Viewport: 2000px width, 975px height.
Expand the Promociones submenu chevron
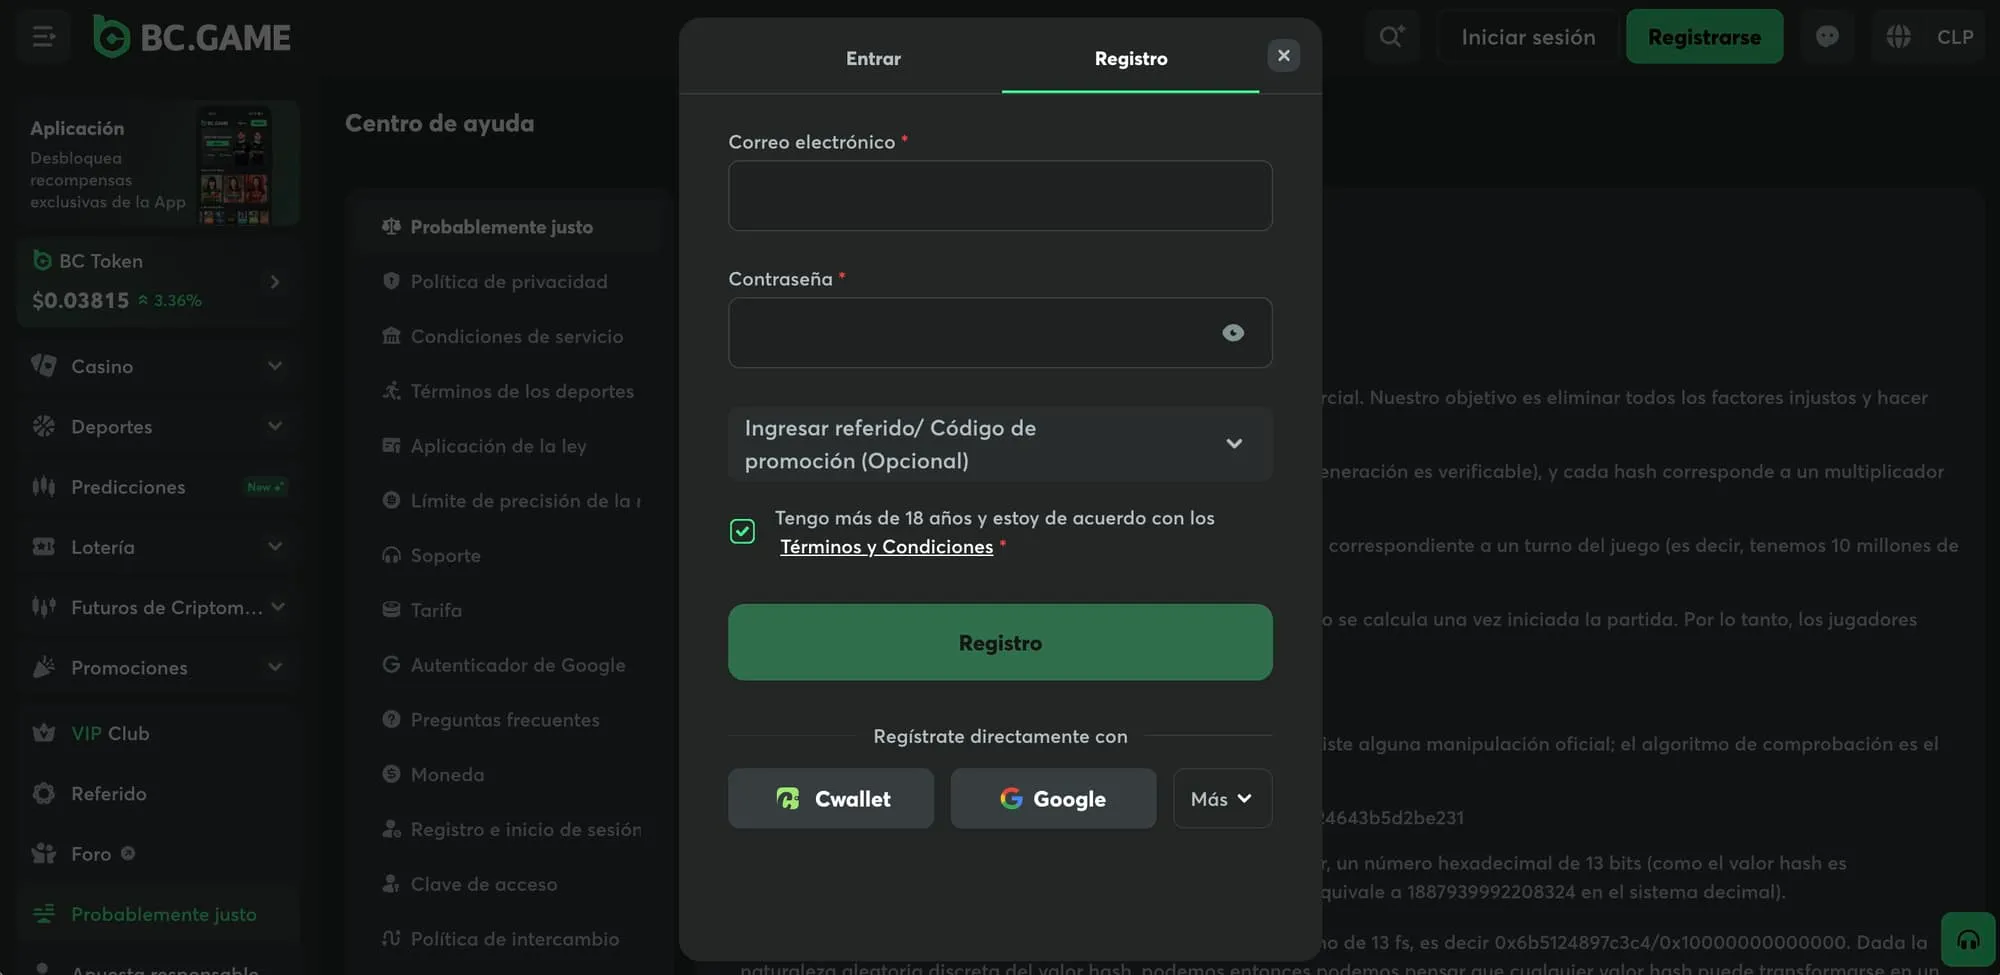coord(275,667)
